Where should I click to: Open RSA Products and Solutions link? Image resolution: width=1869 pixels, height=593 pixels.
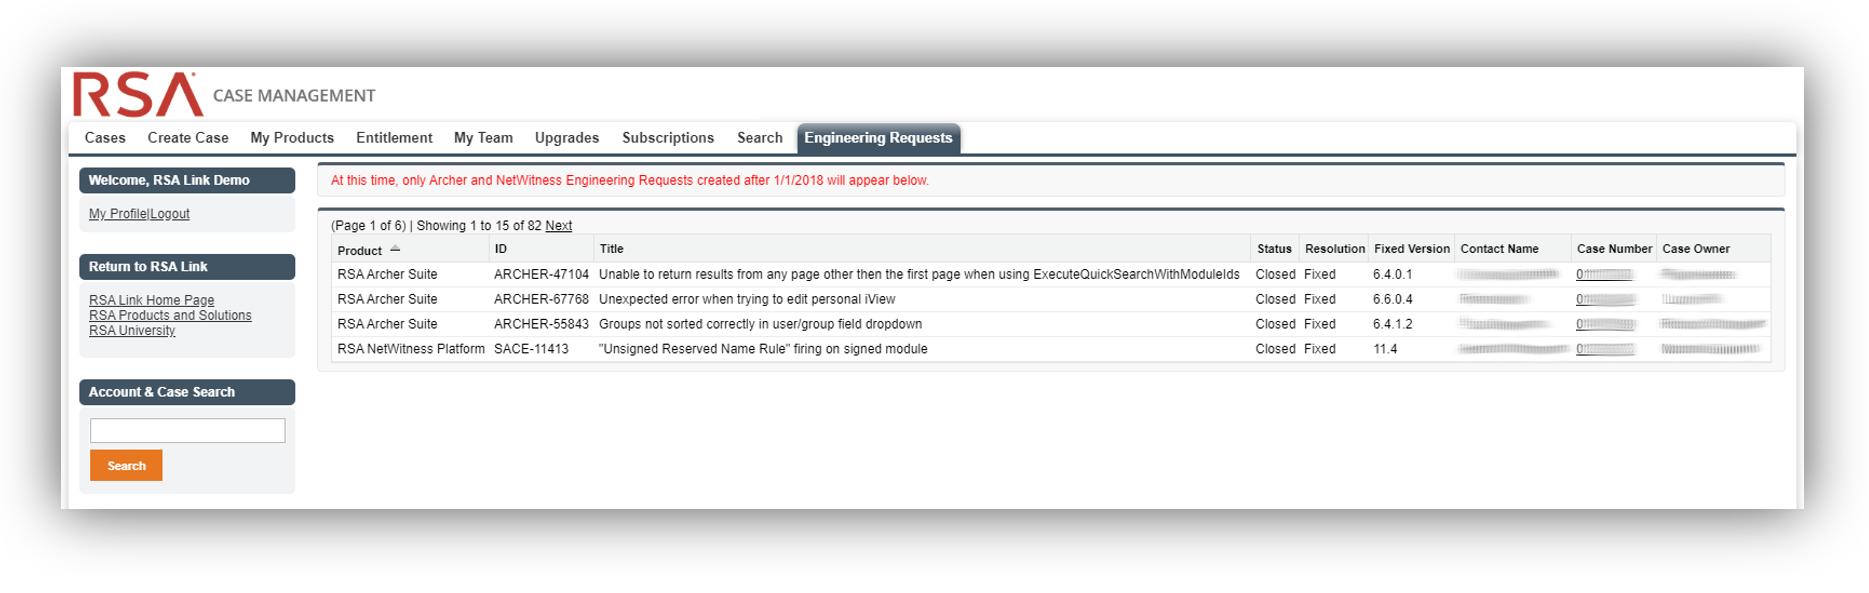(x=170, y=315)
